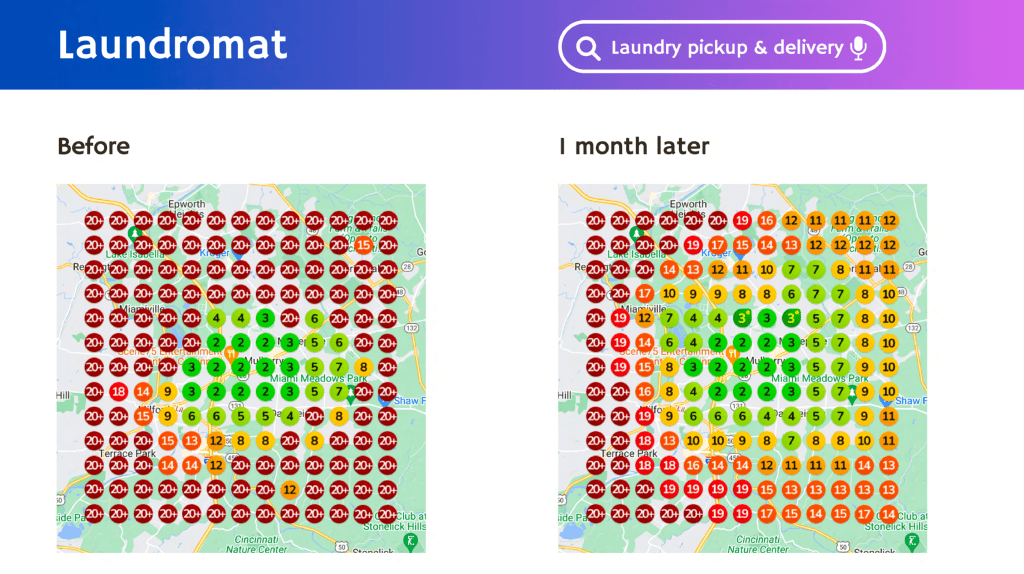Select bottom-right 14 marker on later map grid

(x=889, y=514)
